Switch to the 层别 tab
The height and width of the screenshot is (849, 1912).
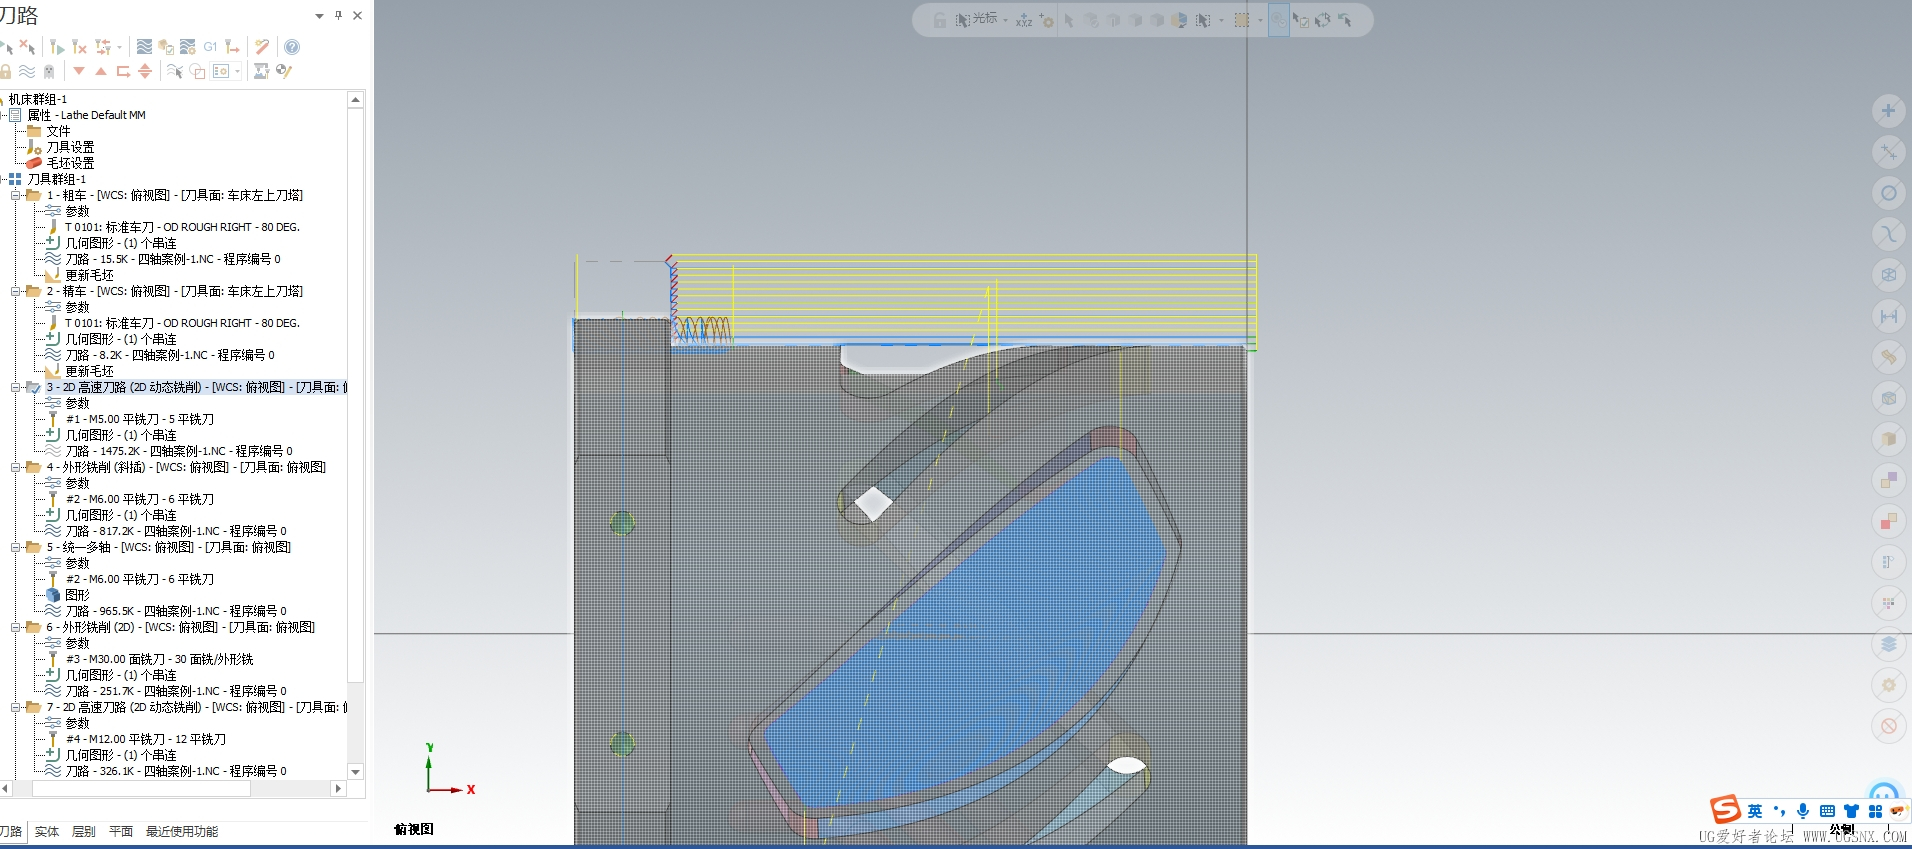[84, 831]
